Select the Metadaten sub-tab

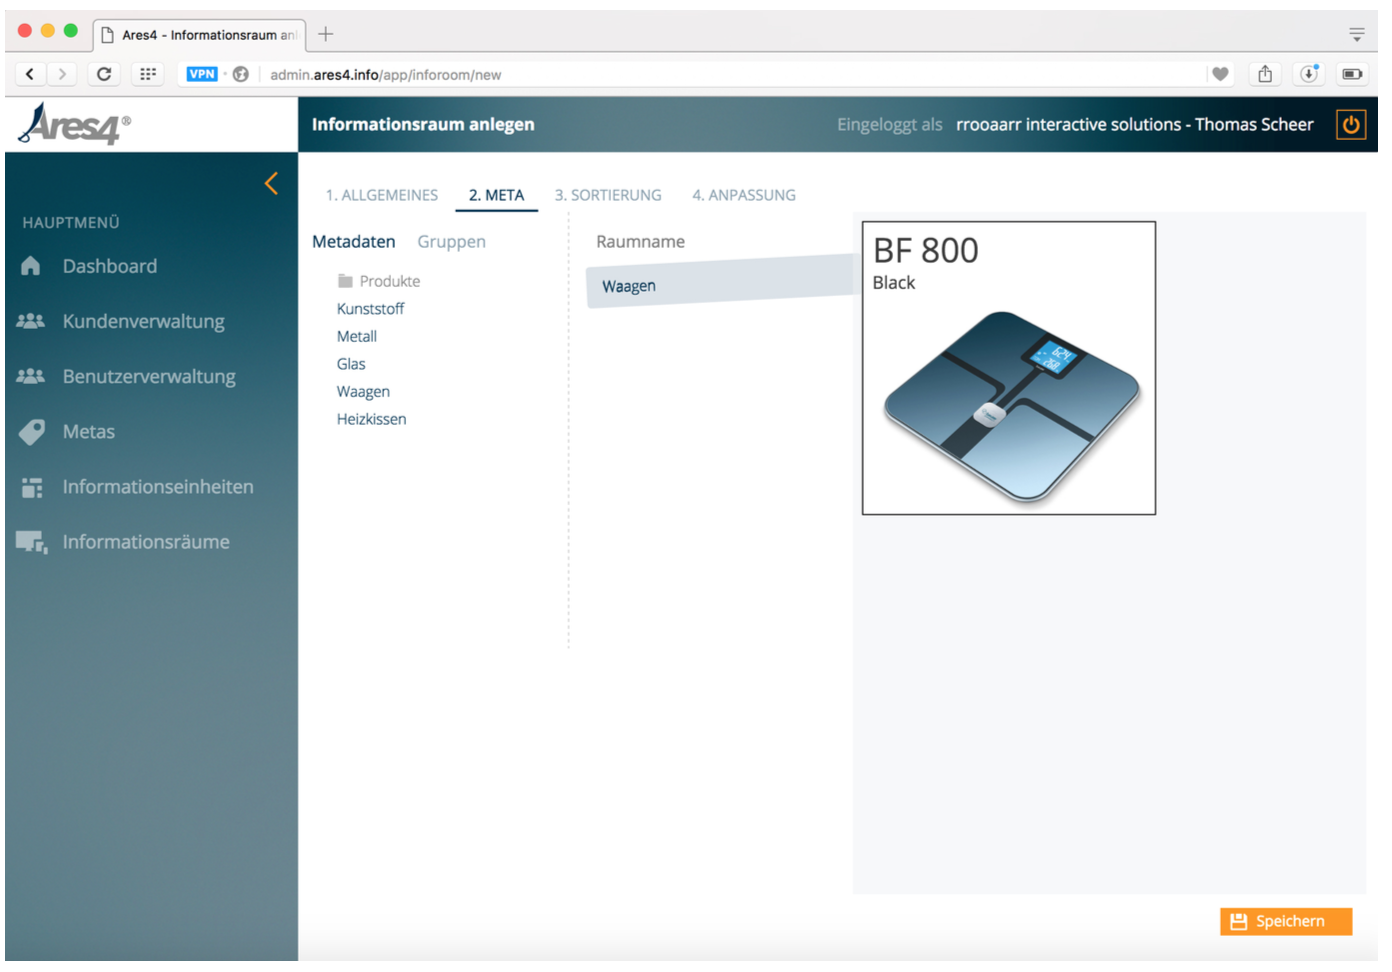click(354, 242)
